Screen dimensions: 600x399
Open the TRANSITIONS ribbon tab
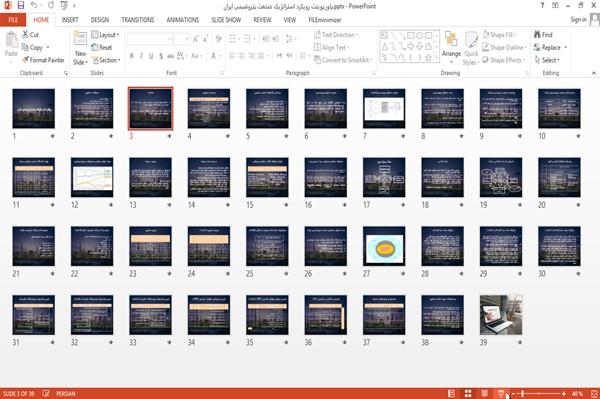[x=138, y=20]
